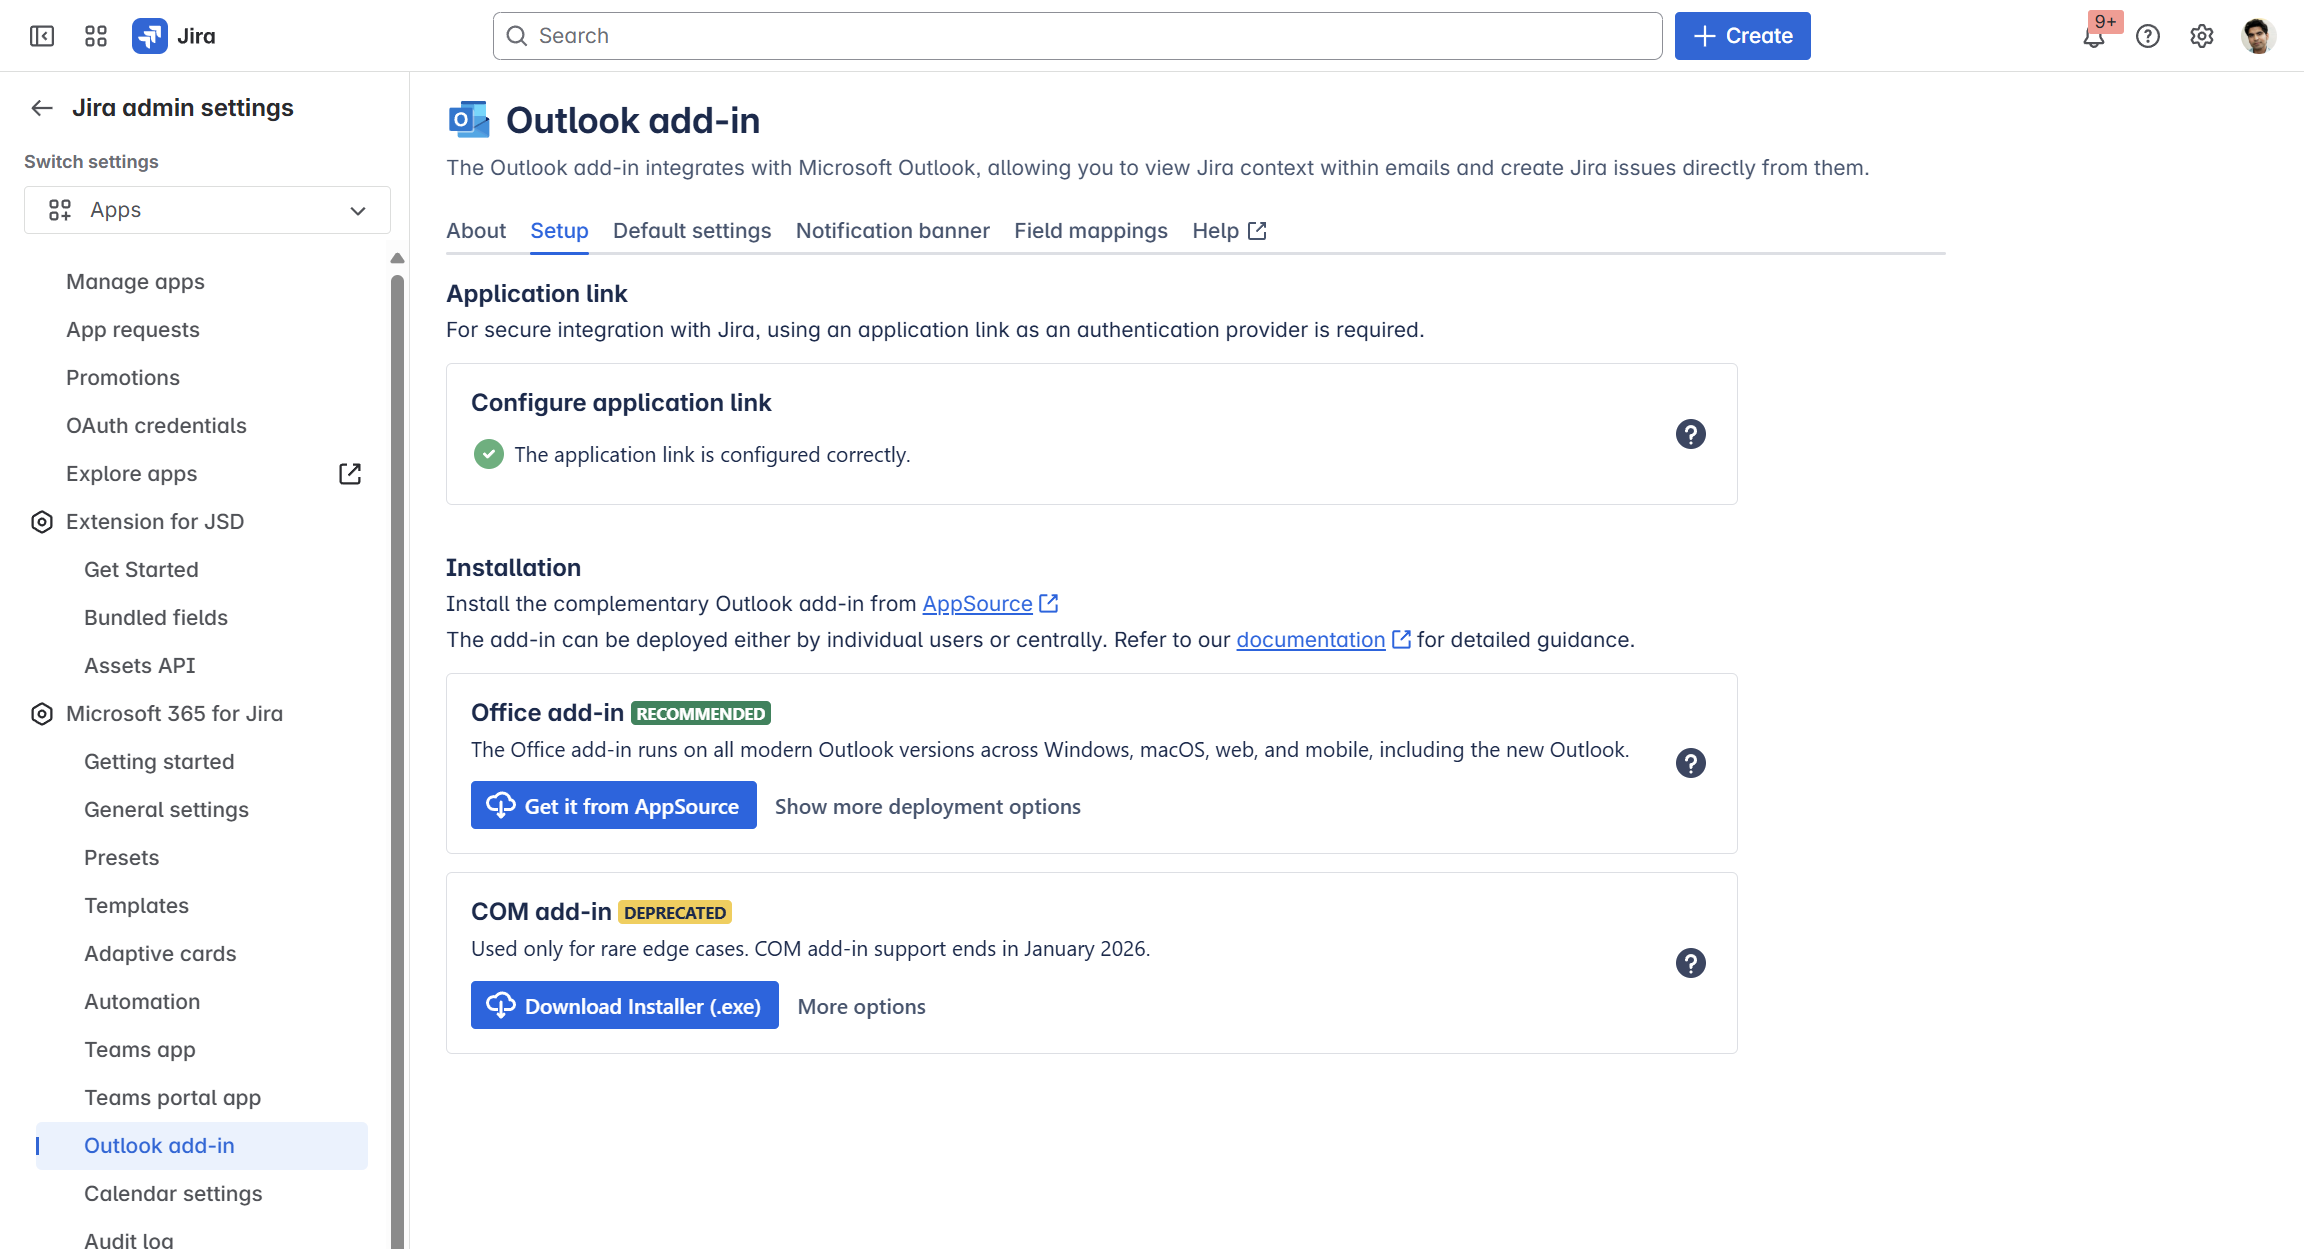
Task: Go back with Jira admin settings arrow
Action: pos(42,108)
